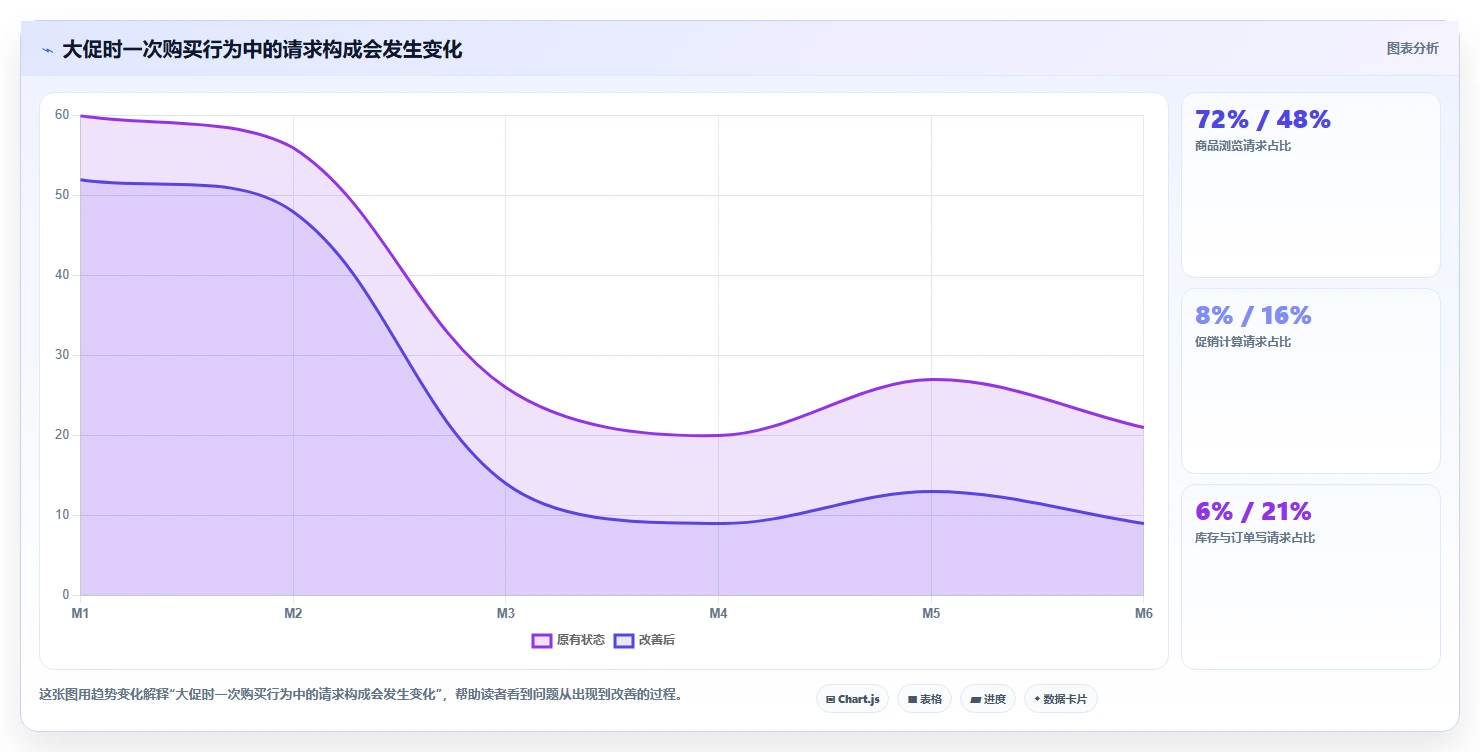Click the M1 x-axis label

[80, 613]
